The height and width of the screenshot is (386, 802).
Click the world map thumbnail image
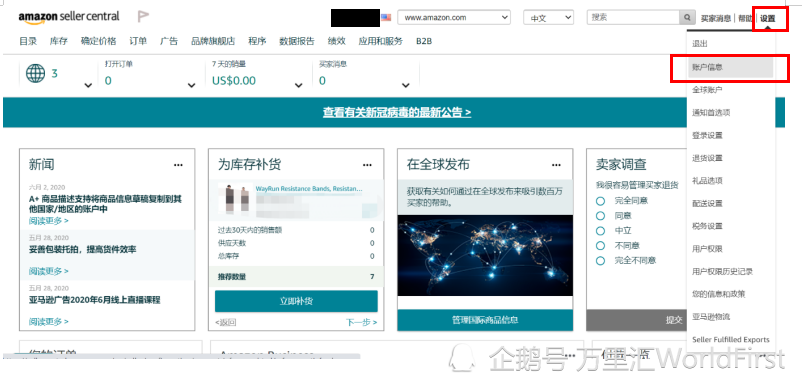point(485,255)
